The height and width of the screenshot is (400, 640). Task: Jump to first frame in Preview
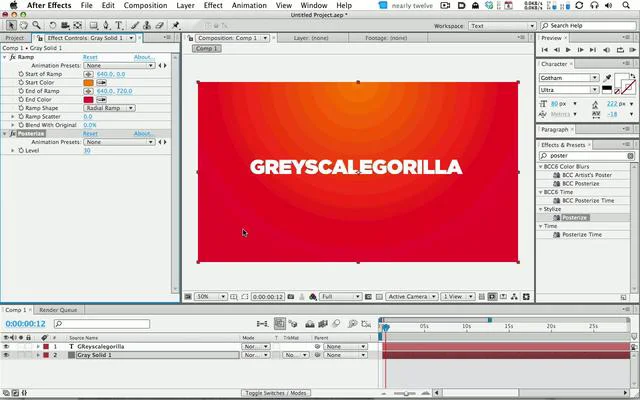point(544,50)
